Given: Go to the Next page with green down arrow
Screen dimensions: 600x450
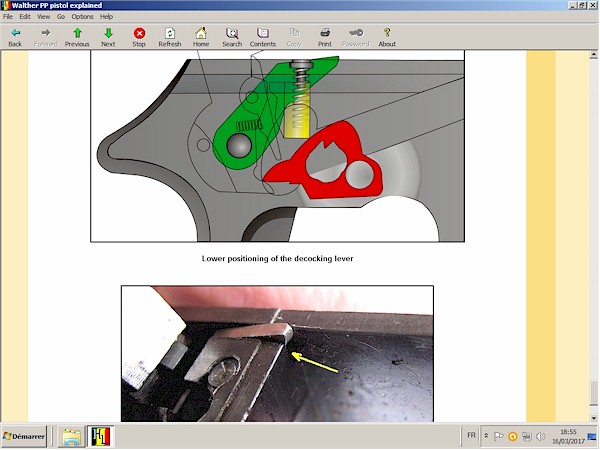Looking at the screenshot, I should tap(108, 37).
